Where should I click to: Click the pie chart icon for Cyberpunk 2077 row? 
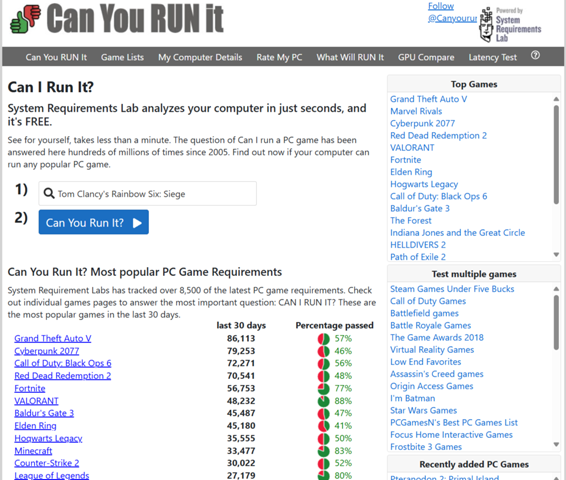(x=323, y=351)
